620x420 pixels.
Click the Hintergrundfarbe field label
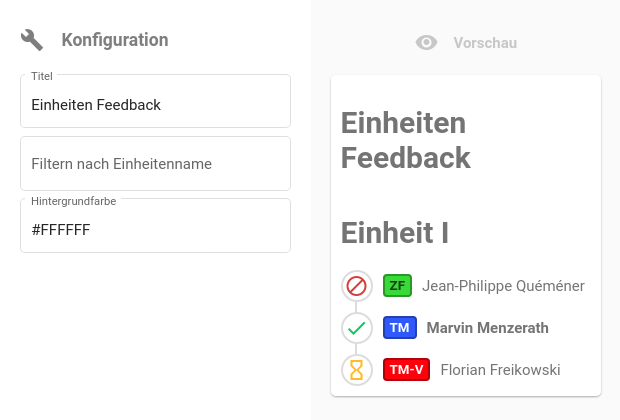tap(73, 201)
